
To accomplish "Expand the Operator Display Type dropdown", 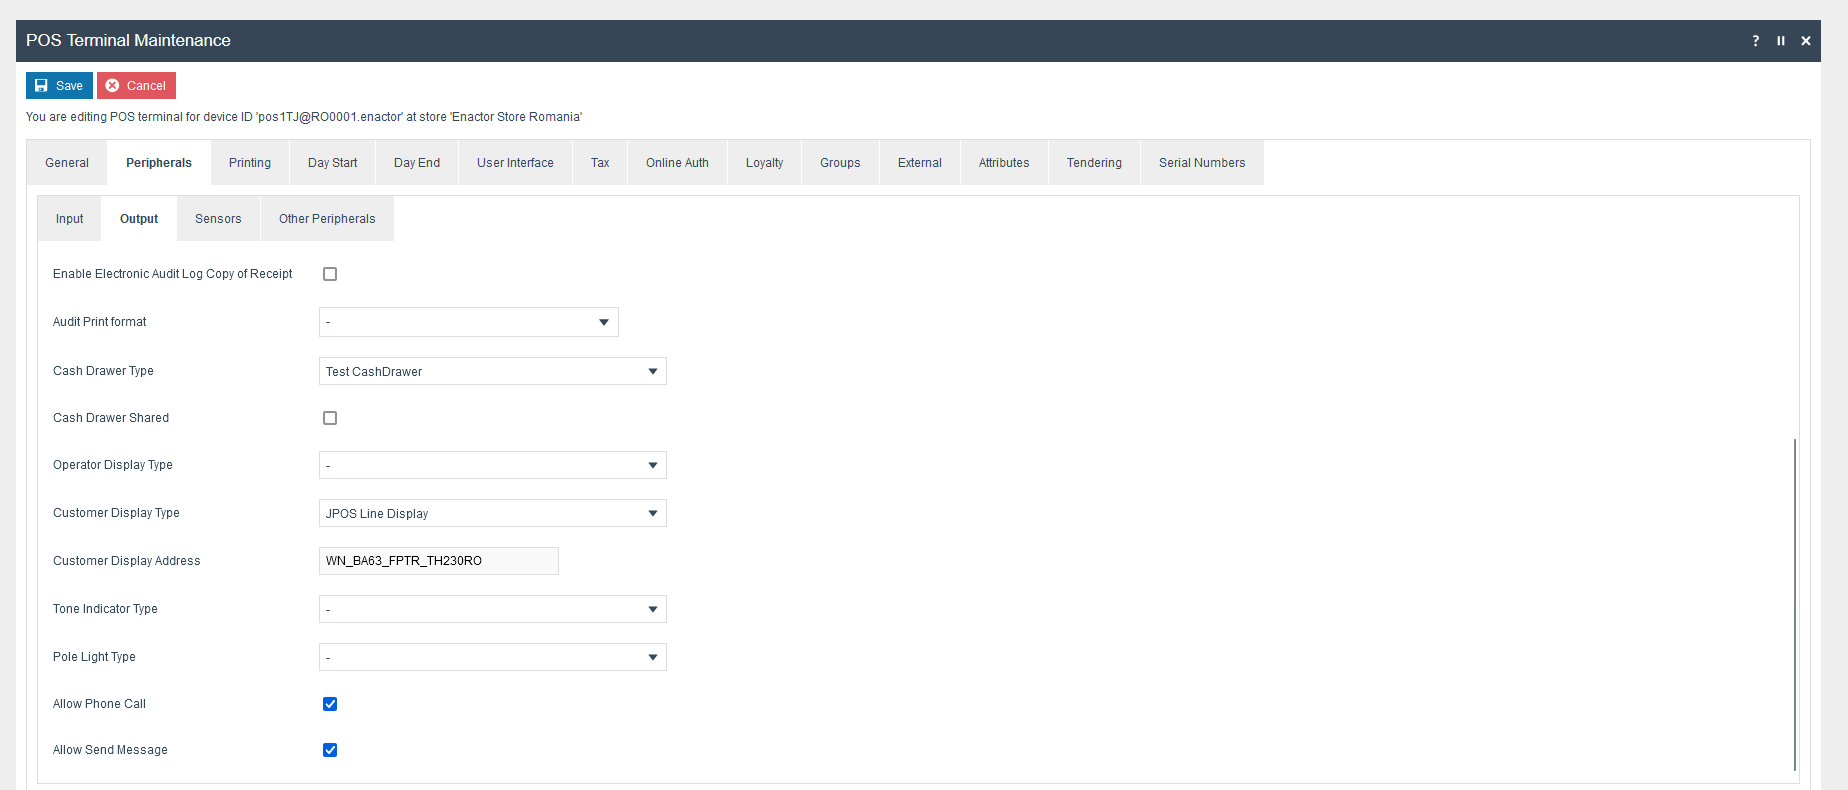I will pyautogui.click(x=492, y=465).
